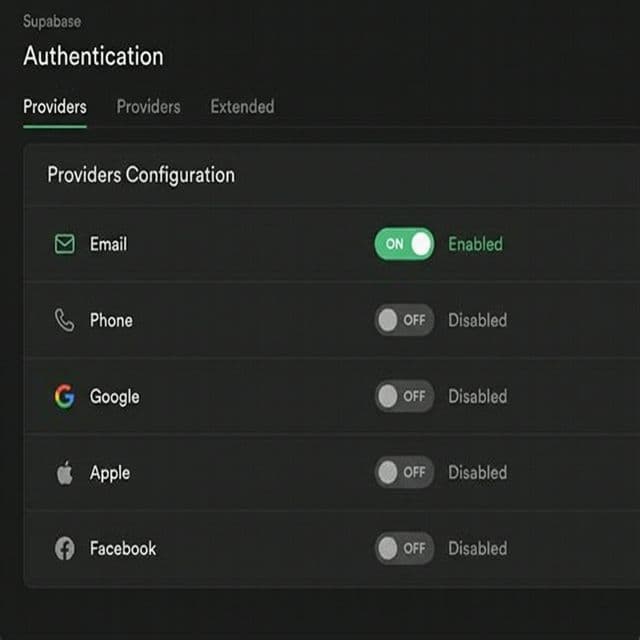Click the Google provider label
The height and width of the screenshot is (640, 640).
pyautogui.click(x=115, y=397)
